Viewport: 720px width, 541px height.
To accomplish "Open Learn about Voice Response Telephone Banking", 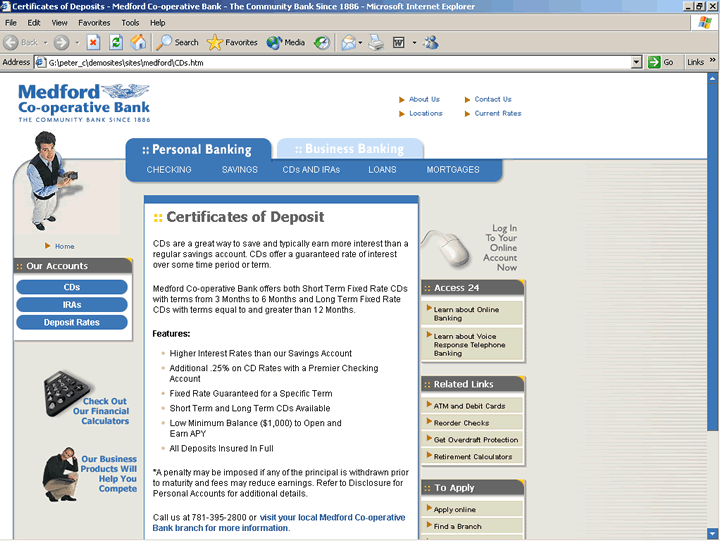I will click(x=469, y=345).
